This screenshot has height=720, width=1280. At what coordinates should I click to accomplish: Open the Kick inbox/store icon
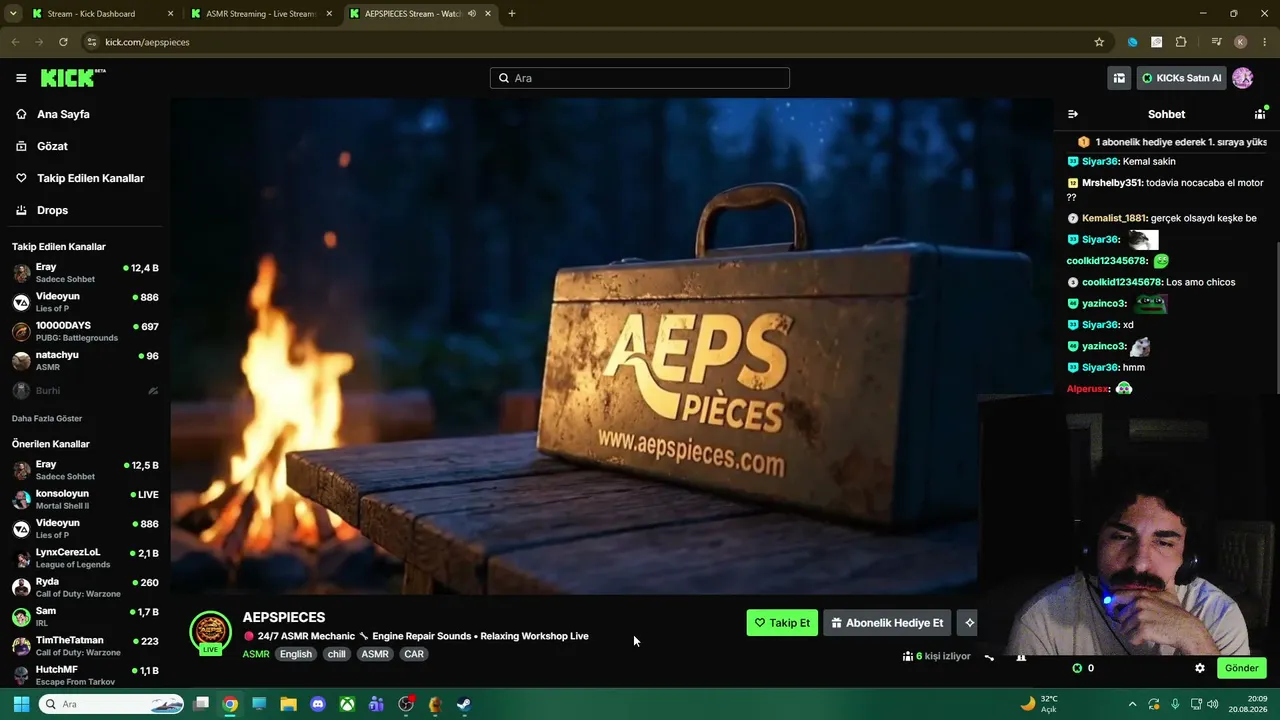1119,78
